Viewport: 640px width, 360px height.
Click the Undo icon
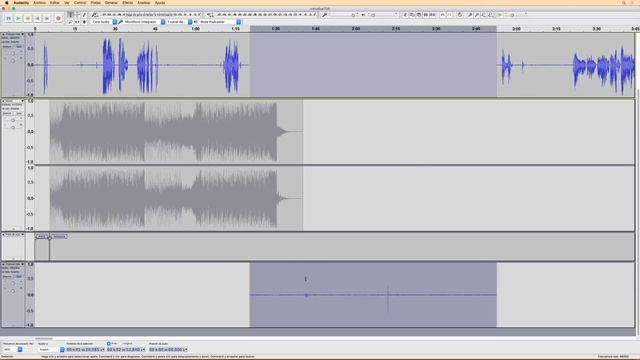tap(442, 15)
